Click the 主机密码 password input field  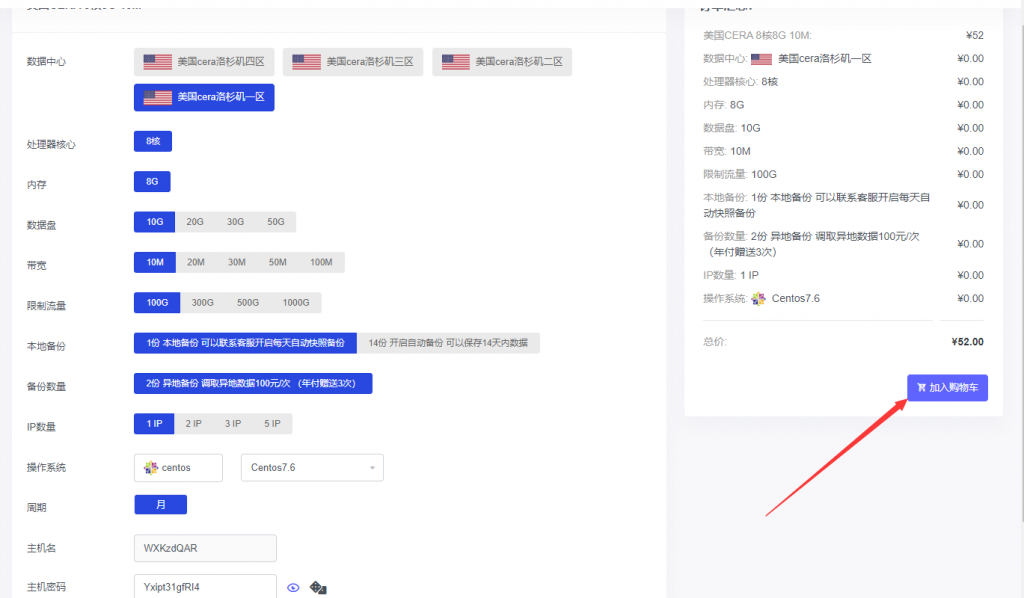pyautogui.click(x=205, y=588)
